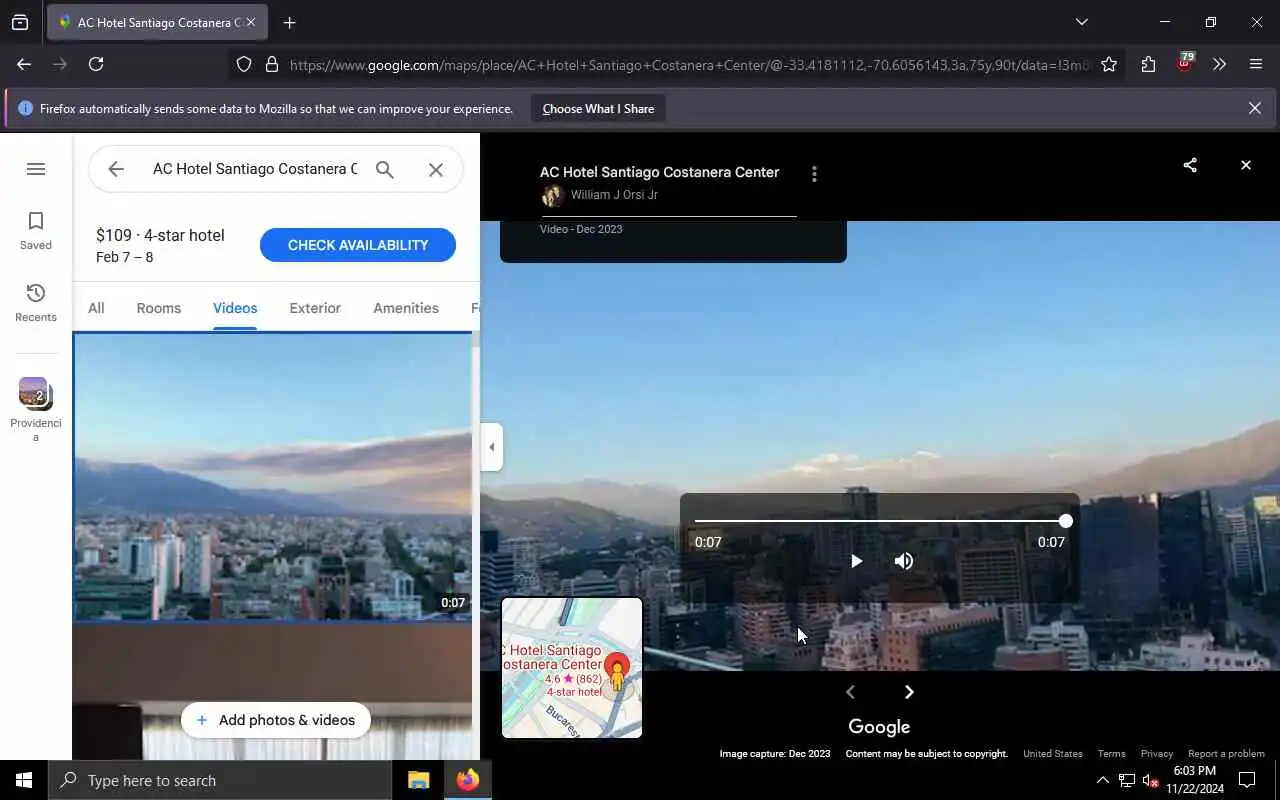Viewport: 1280px width, 800px height.
Task: Open the uBlock extension icon with badge 79
Action: pos(1185,62)
